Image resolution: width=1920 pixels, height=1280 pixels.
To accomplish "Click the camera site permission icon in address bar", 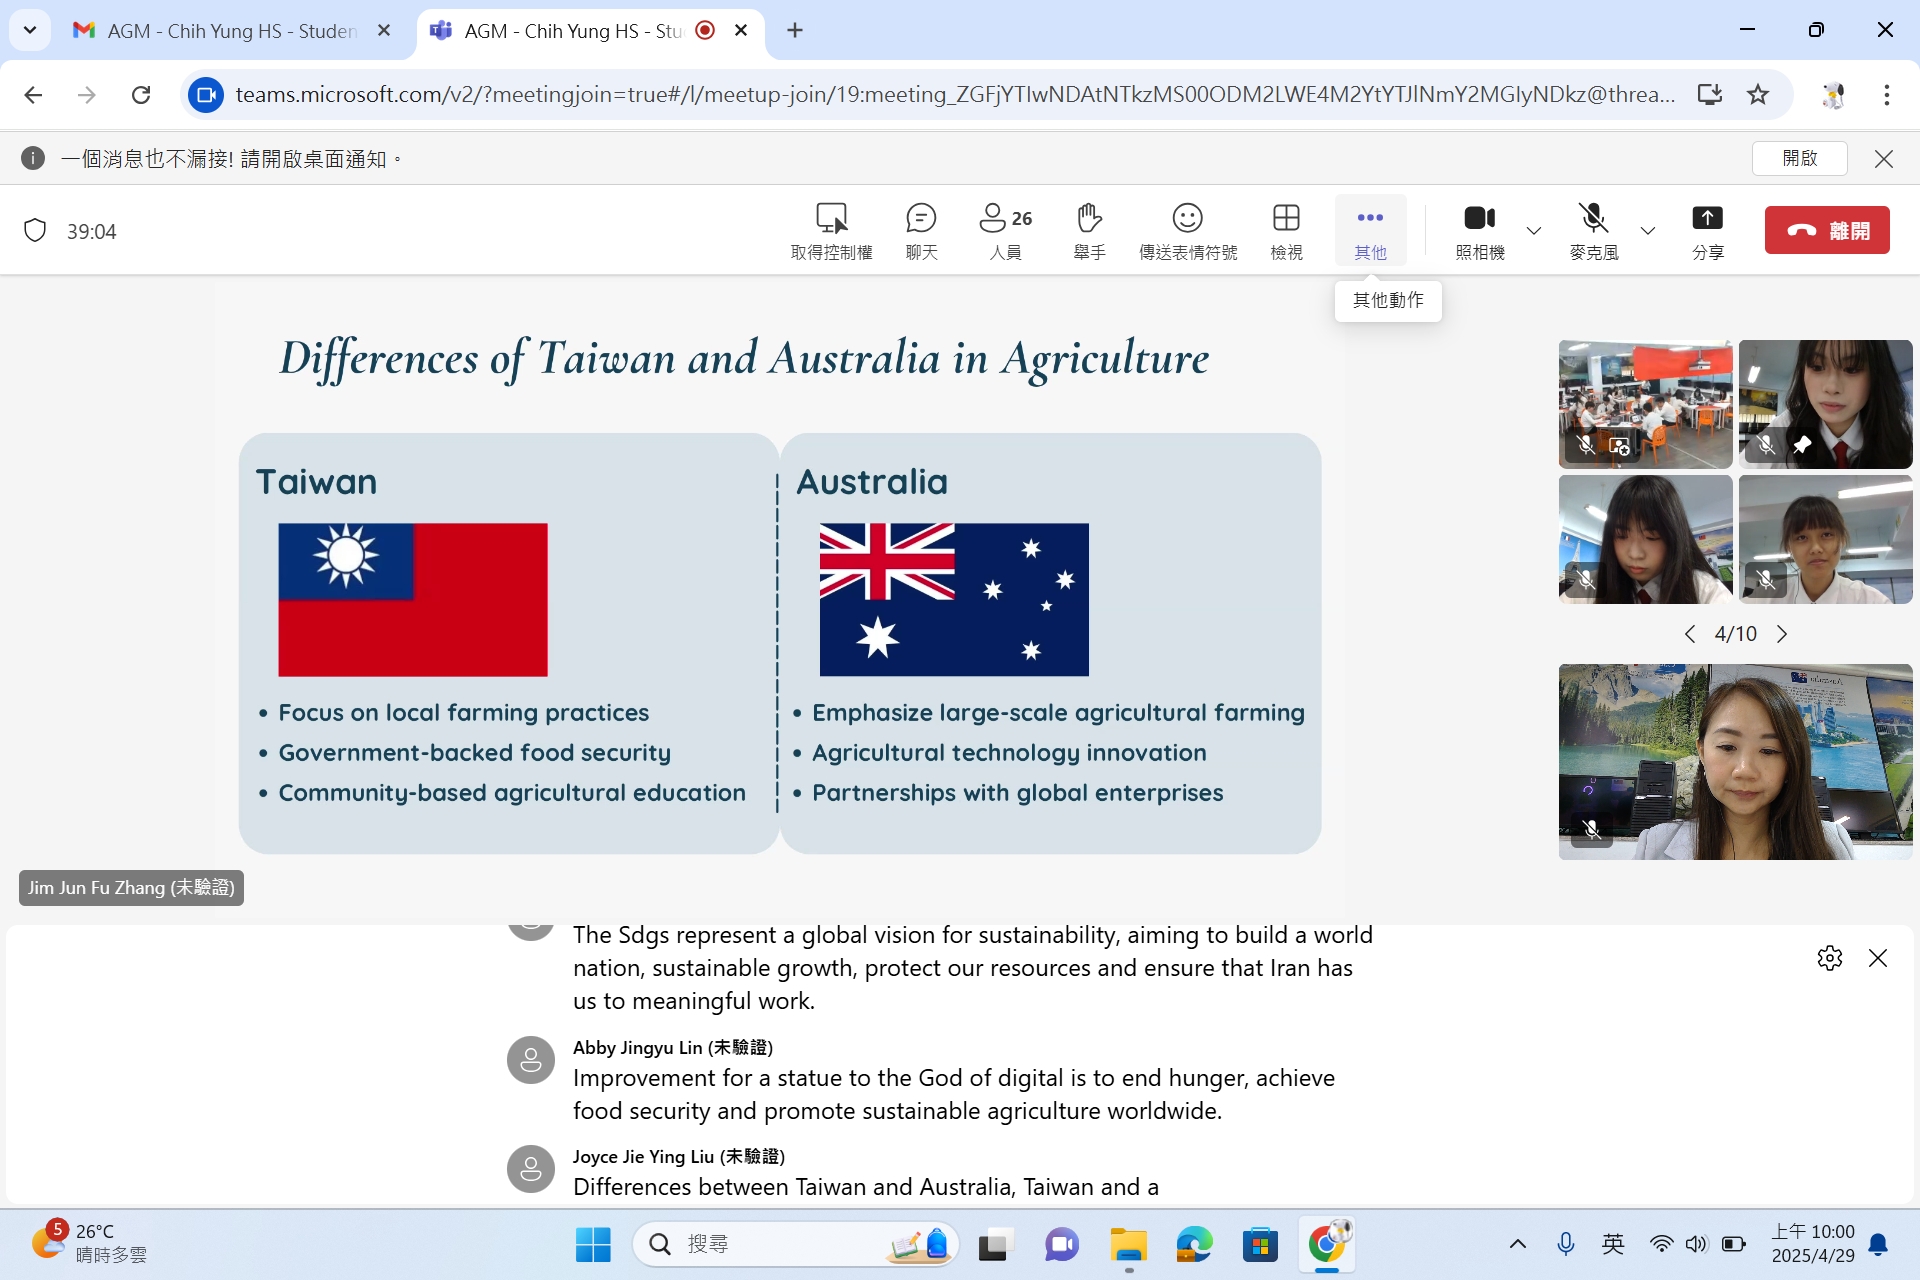I will 206,95.
